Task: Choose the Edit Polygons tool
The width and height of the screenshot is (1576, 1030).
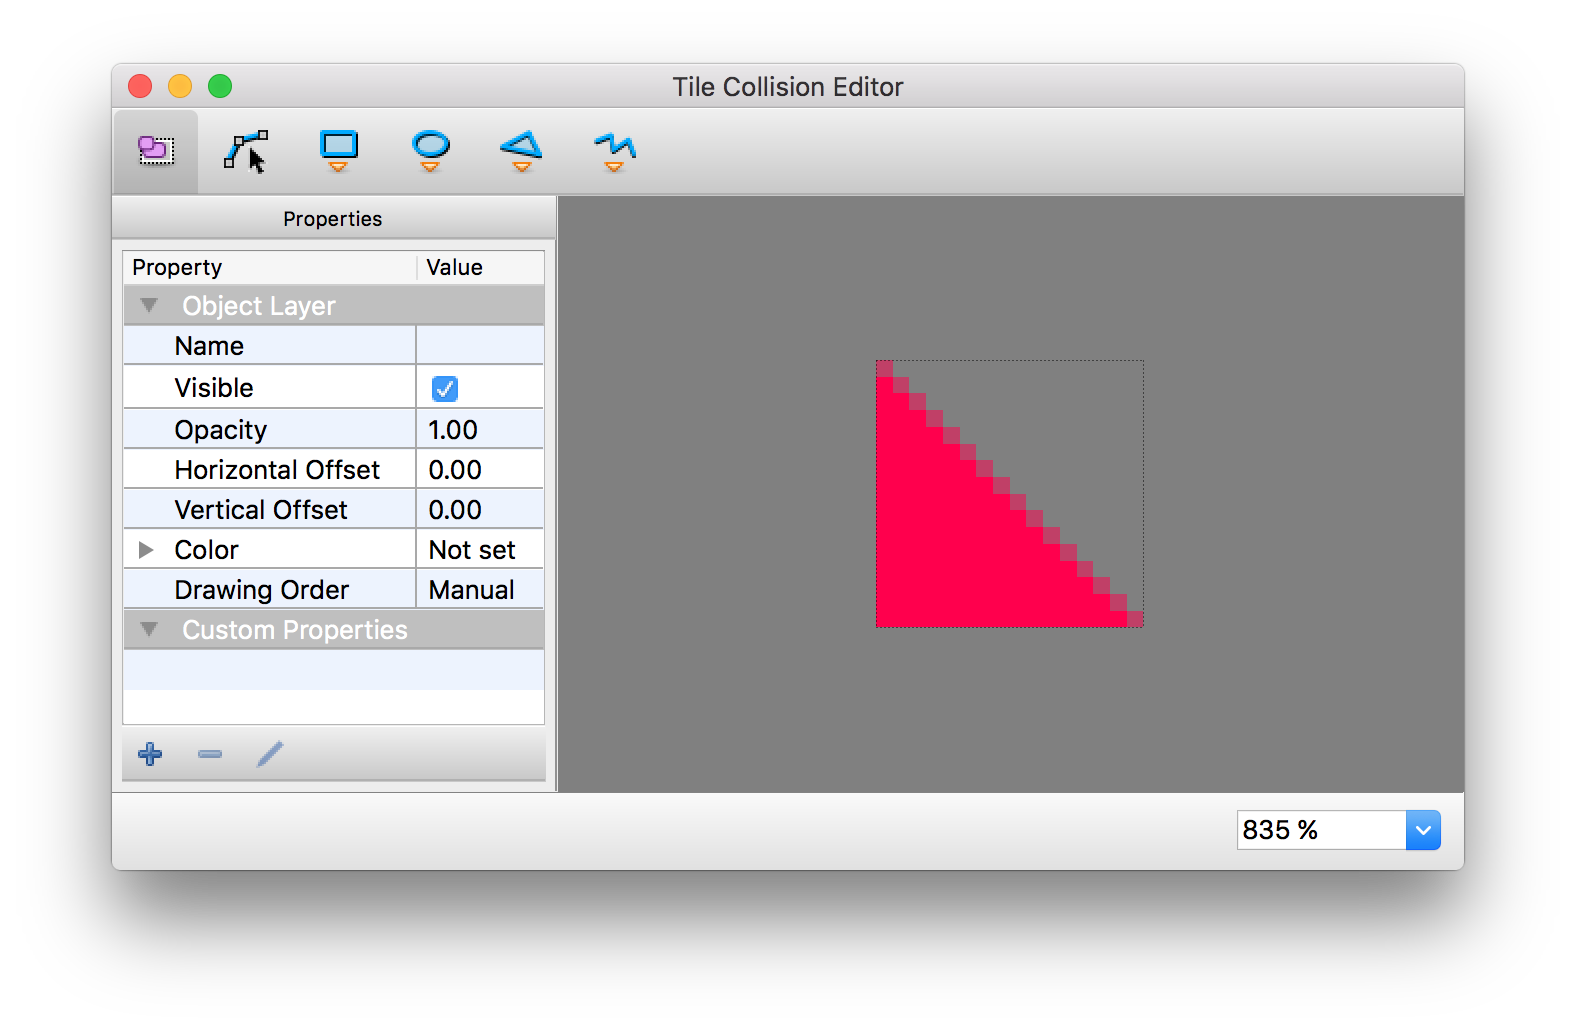Action: tap(246, 151)
